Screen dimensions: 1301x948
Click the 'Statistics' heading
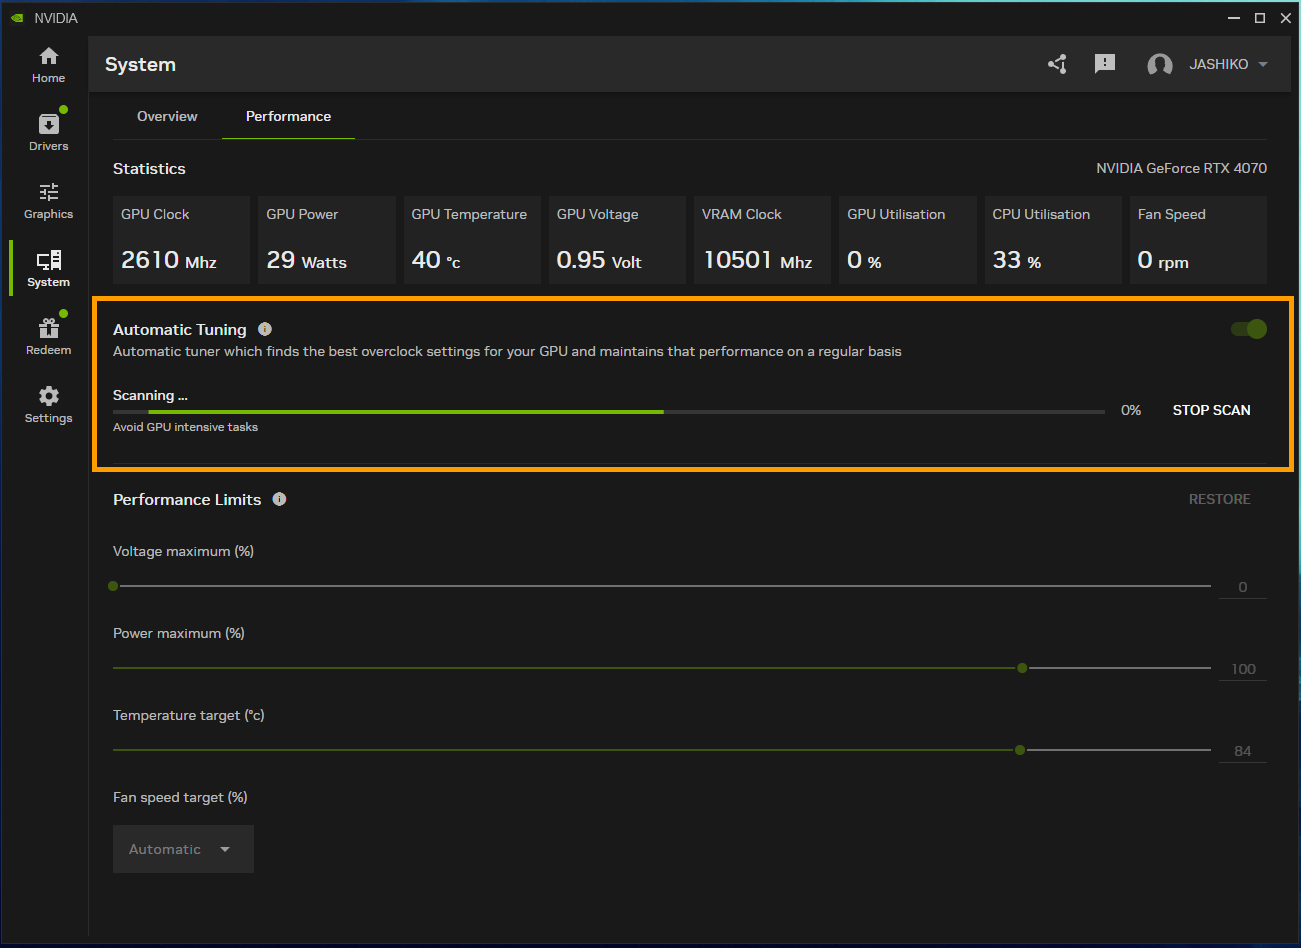[149, 168]
